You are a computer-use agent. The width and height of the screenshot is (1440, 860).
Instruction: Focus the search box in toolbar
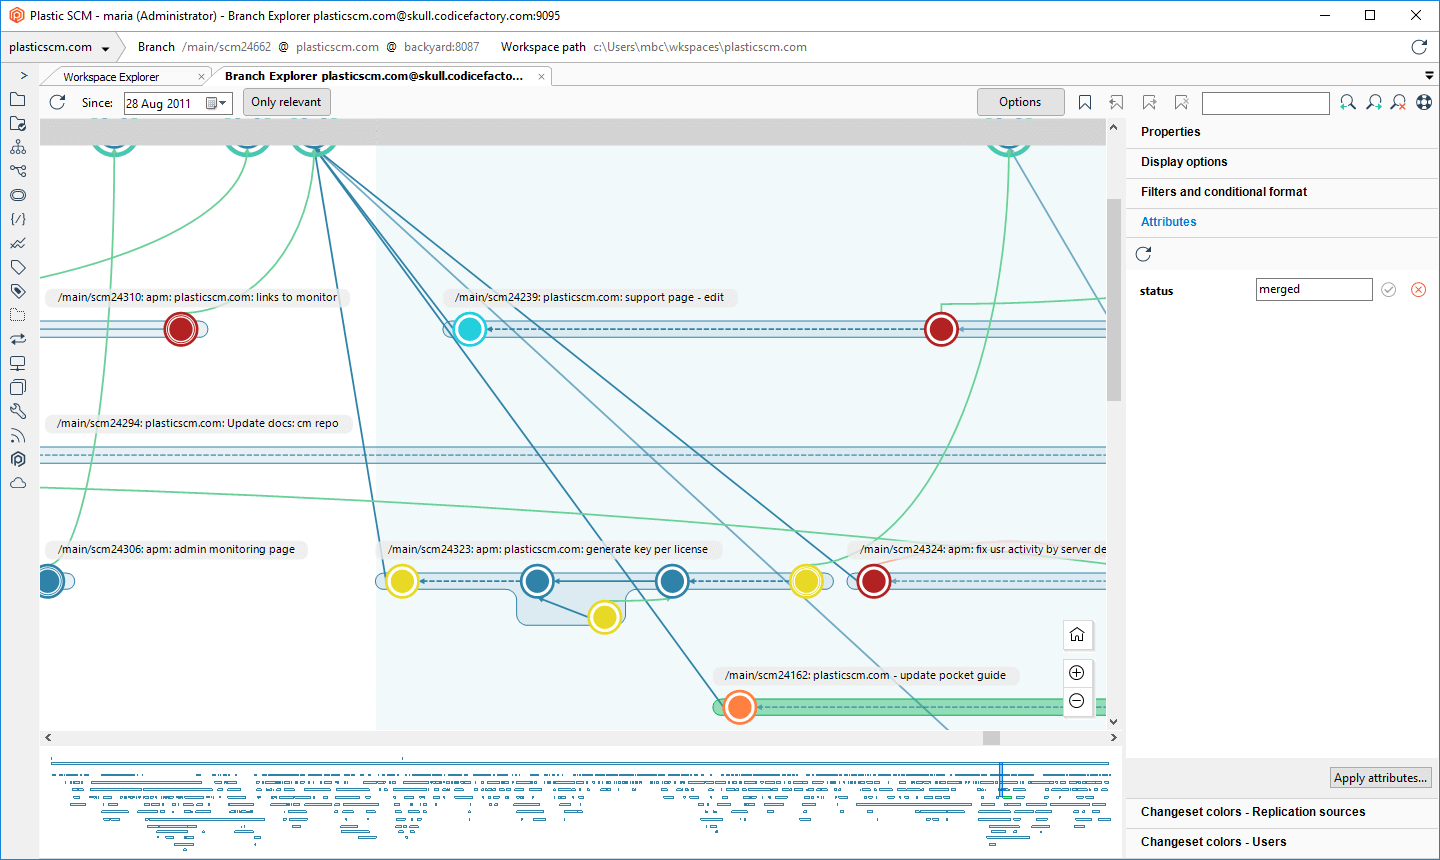pyautogui.click(x=1265, y=103)
